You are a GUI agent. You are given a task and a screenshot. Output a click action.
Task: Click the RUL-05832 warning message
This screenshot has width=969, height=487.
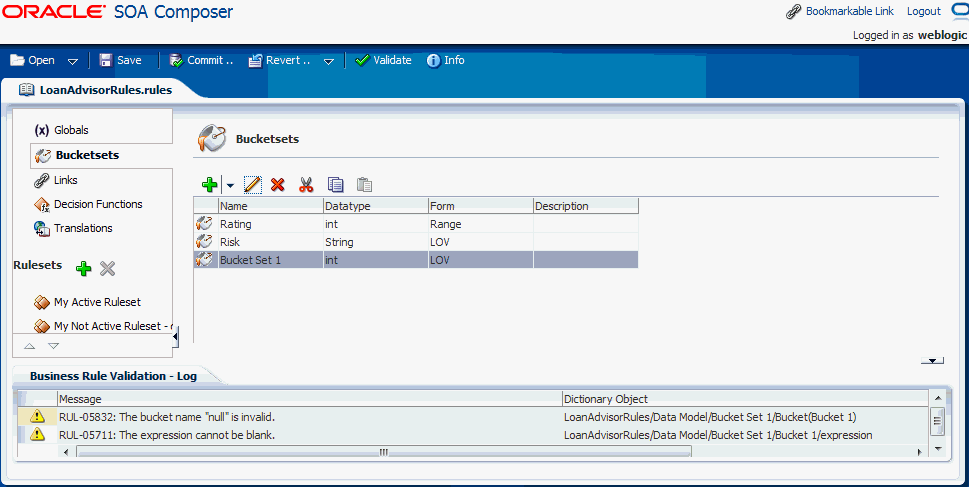(x=167, y=417)
